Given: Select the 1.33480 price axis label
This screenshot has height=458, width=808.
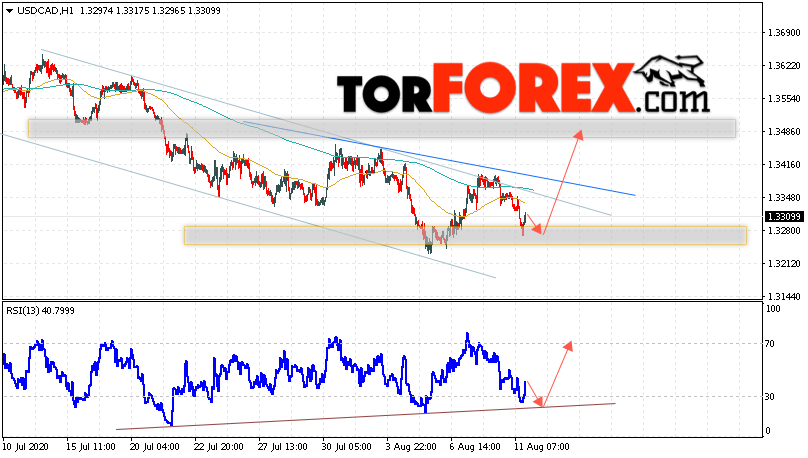Looking at the screenshot, I should click(784, 198).
